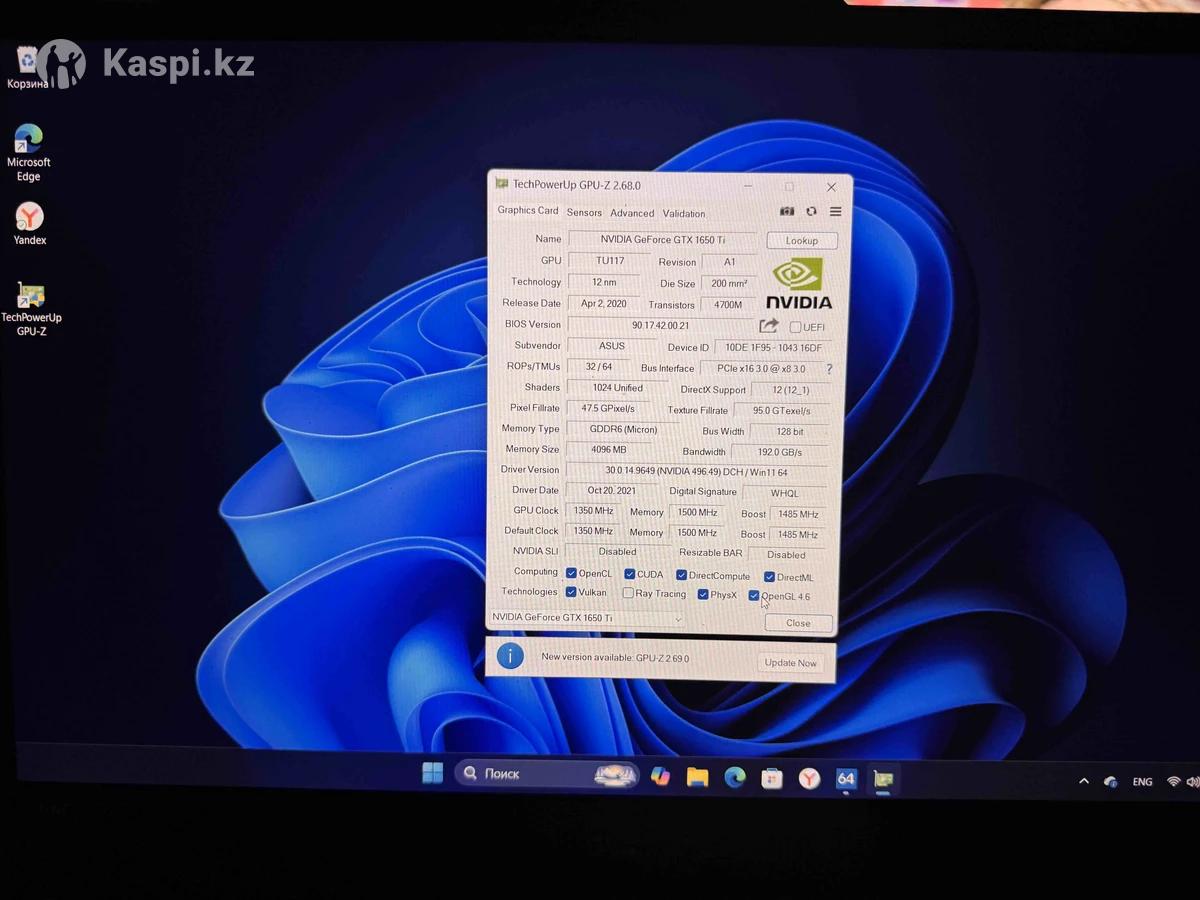The width and height of the screenshot is (1200, 900).
Task: Toggle the Ray Tracing checkbox
Action: tap(628, 593)
